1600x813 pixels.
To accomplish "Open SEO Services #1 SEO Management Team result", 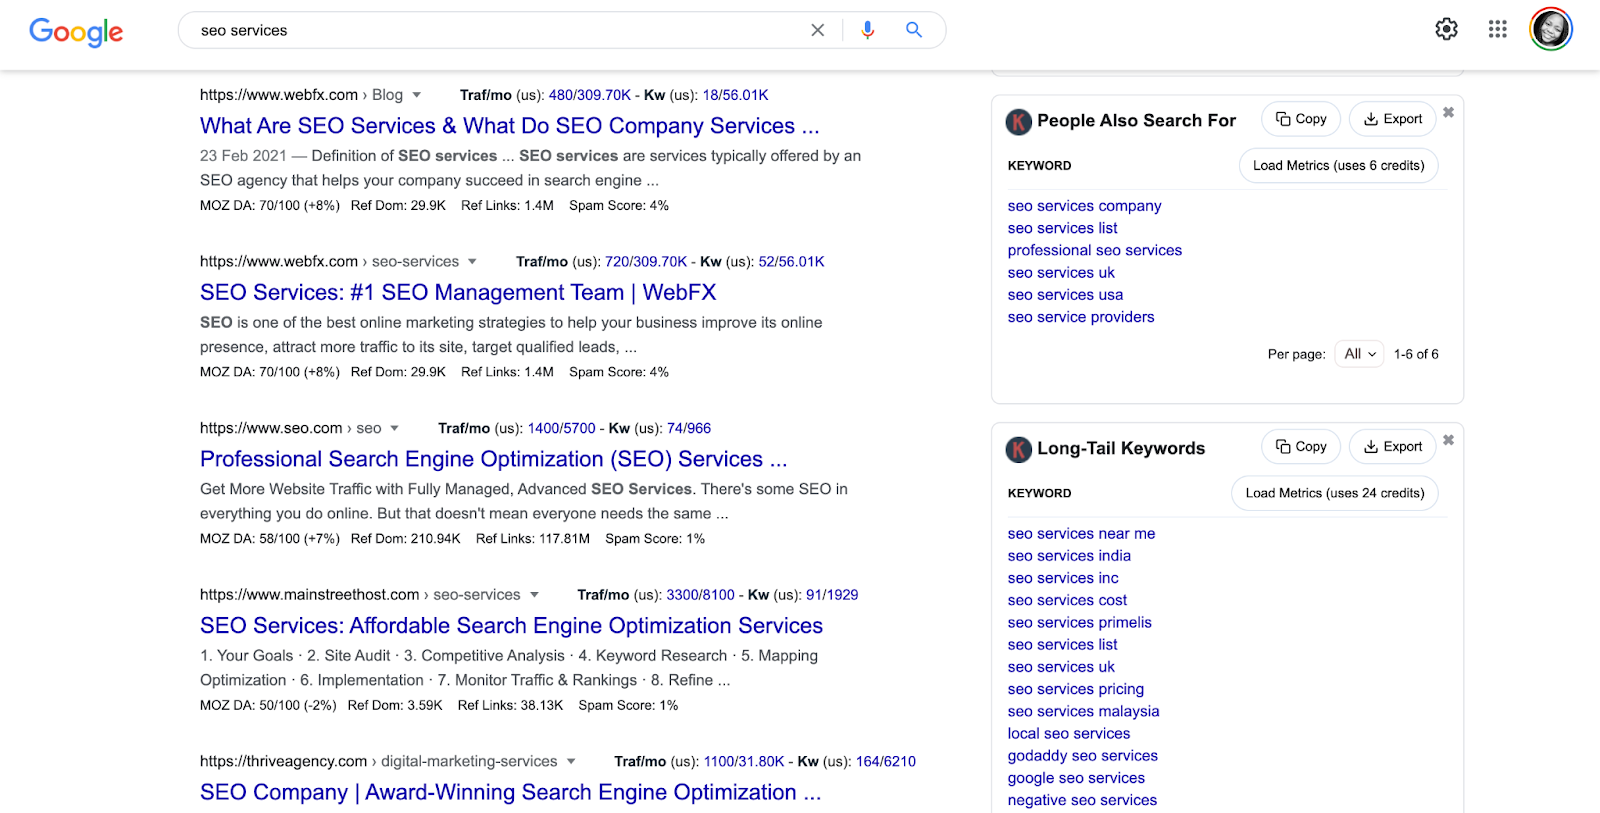I will pyautogui.click(x=458, y=292).
